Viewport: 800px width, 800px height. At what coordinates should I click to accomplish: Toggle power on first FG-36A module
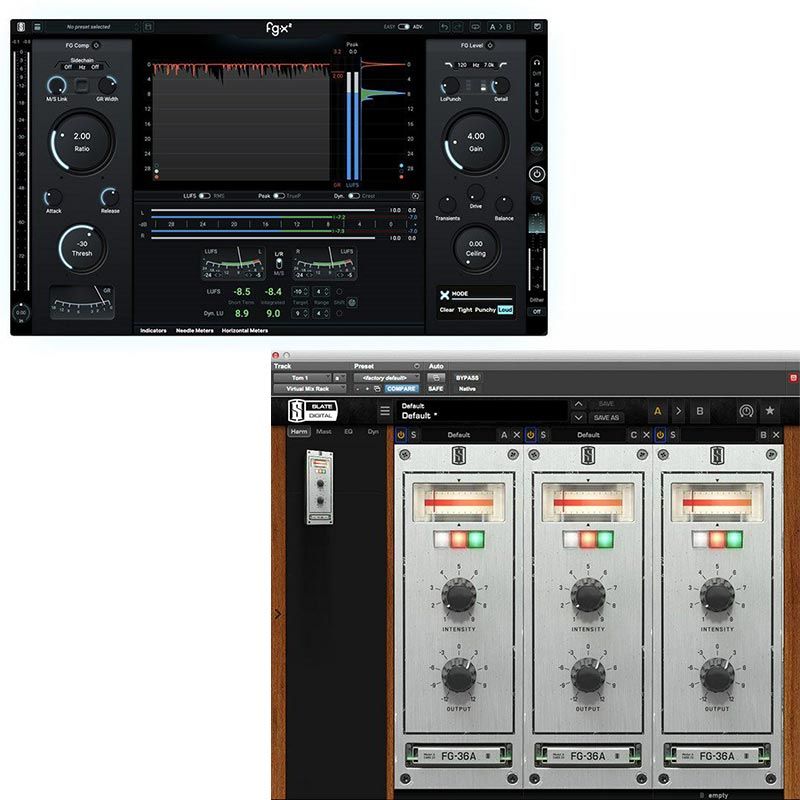coord(401,435)
